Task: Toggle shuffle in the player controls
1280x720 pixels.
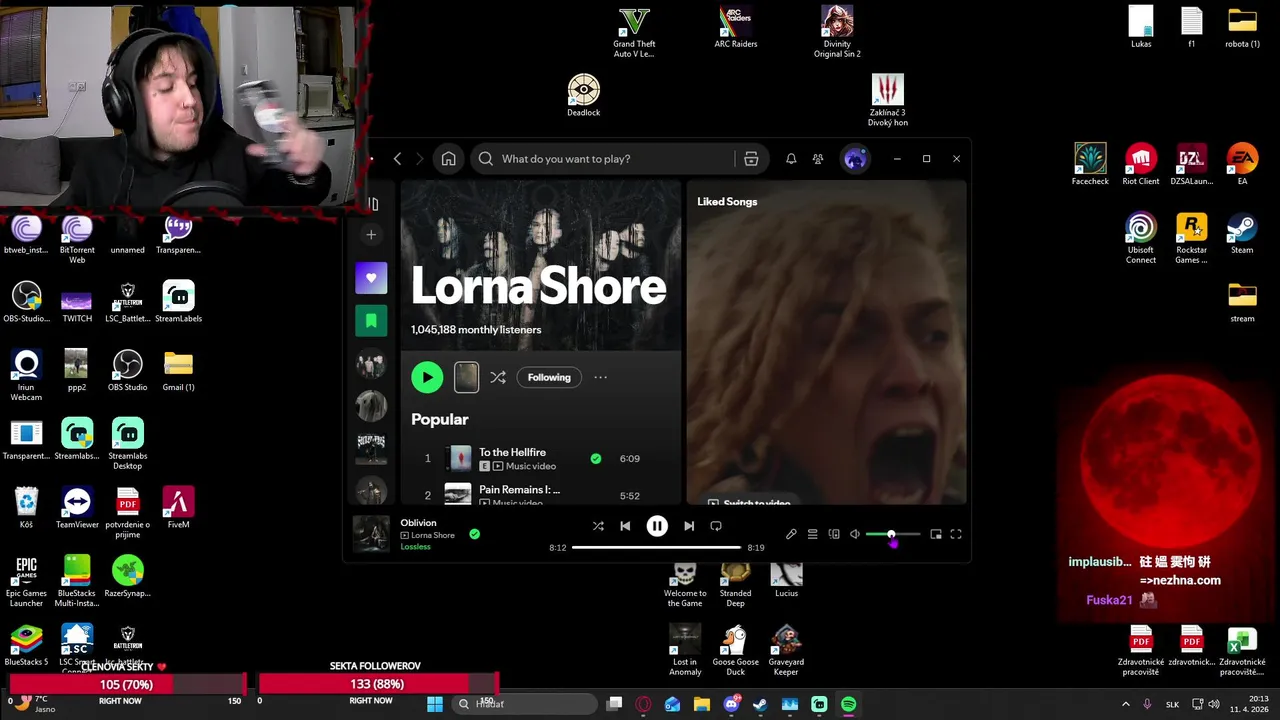Action: tap(598, 526)
